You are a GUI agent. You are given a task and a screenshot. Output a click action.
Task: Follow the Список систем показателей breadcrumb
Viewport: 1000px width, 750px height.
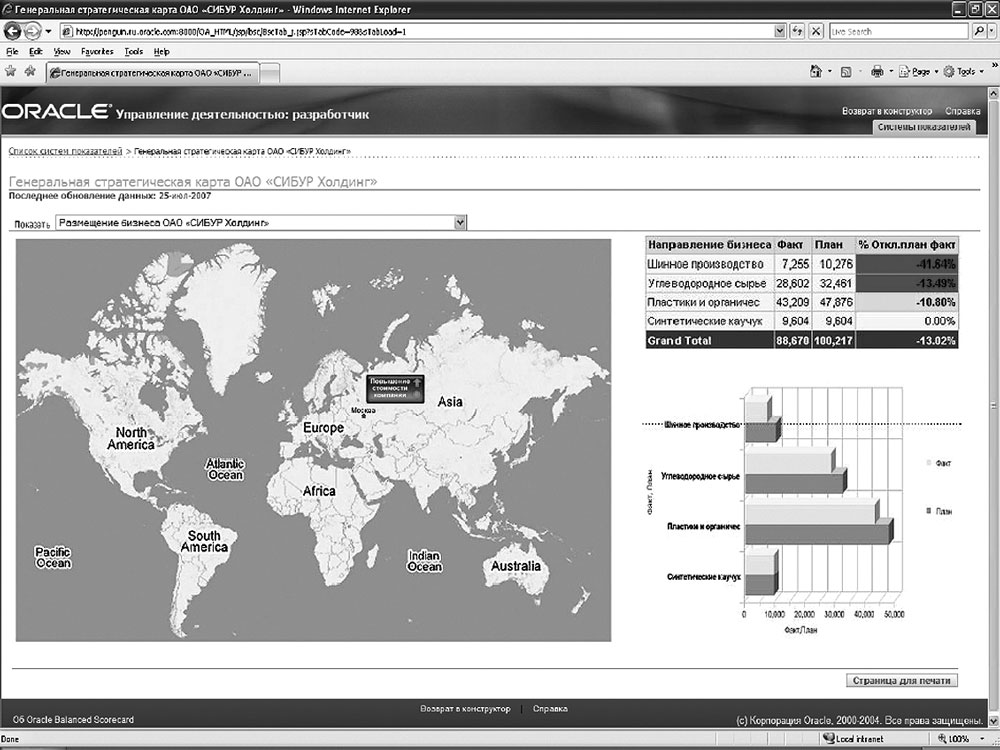pyautogui.click(x=65, y=151)
